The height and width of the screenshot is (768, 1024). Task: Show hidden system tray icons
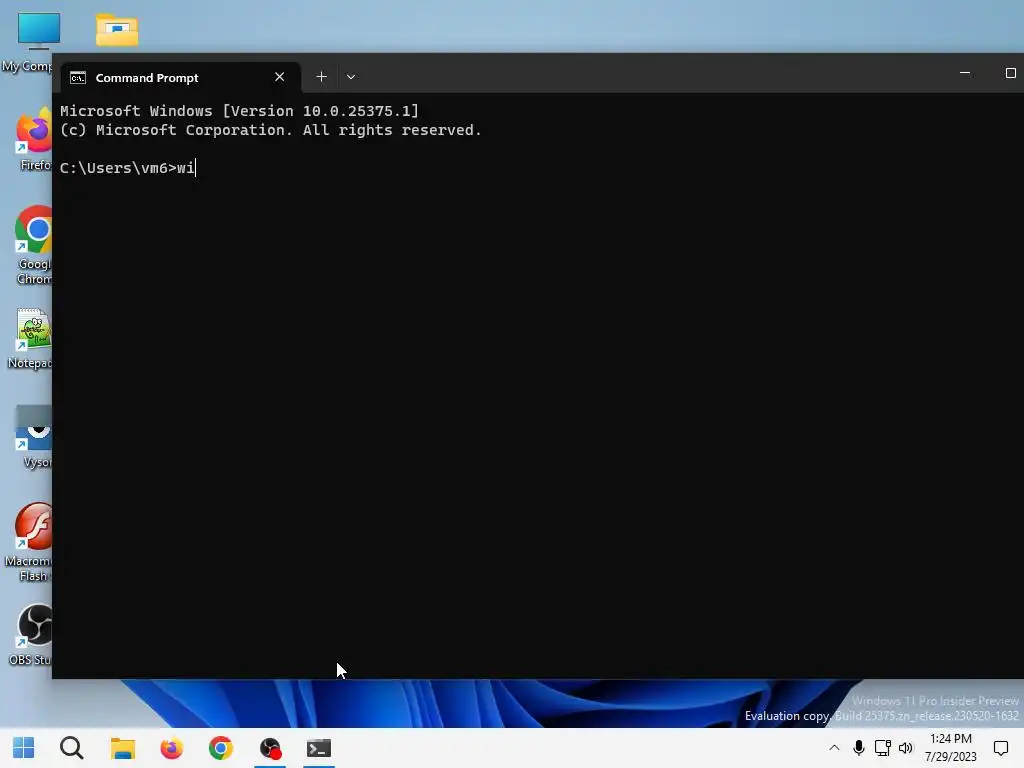(x=834, y=748)
